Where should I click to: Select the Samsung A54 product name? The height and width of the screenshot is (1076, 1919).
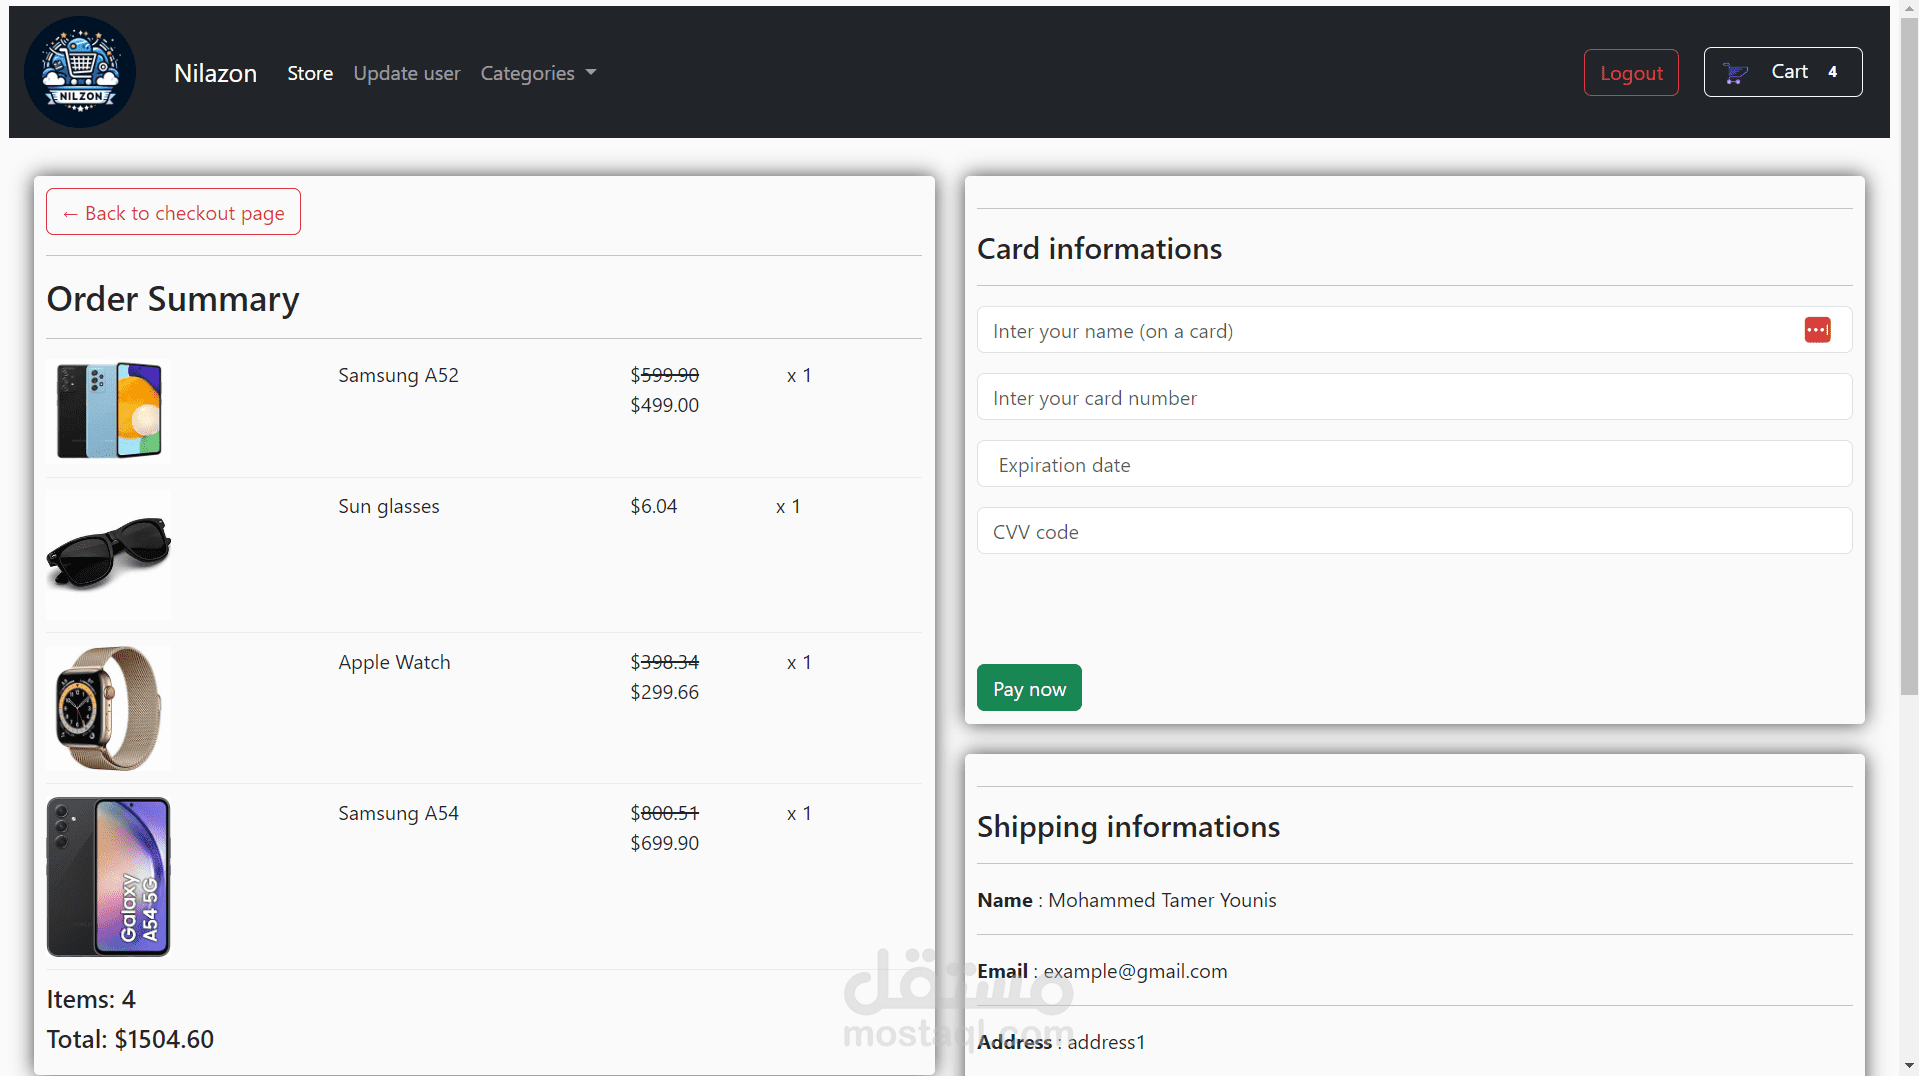(398, 813)
